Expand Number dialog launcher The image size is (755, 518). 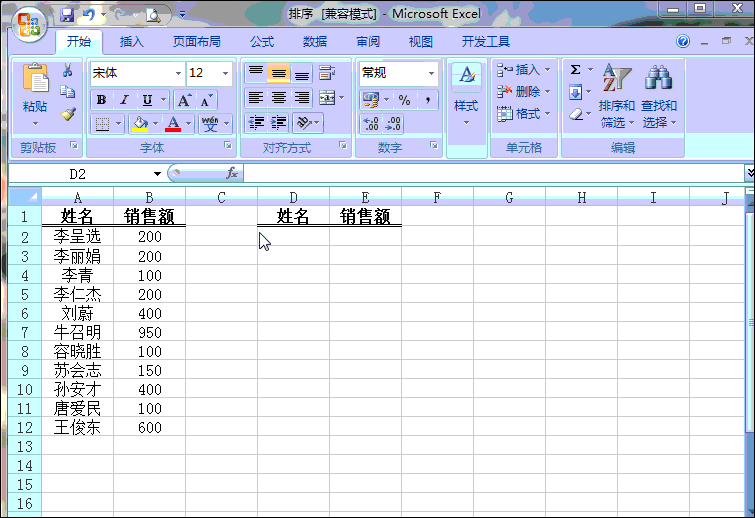[x=433, y=145]
